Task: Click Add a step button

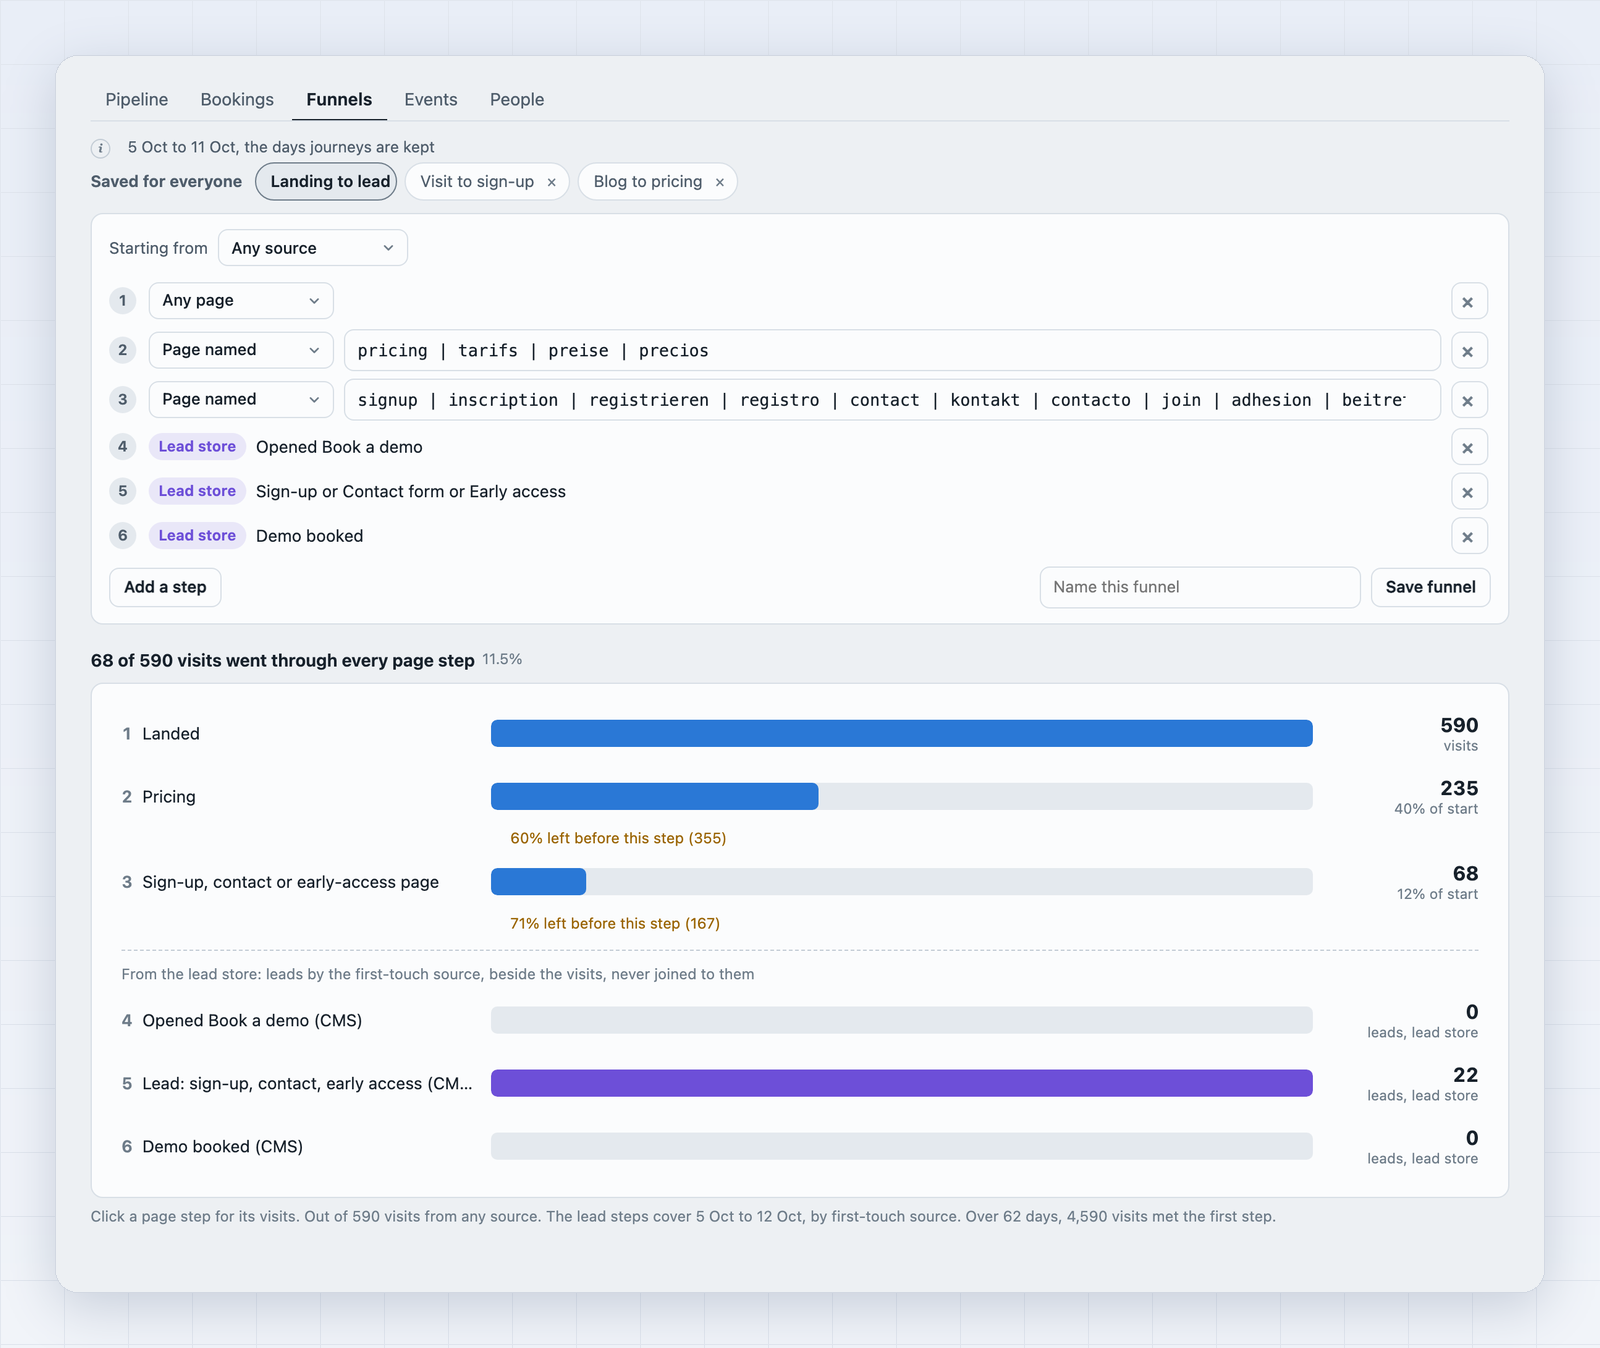Action: coord(165,587)
